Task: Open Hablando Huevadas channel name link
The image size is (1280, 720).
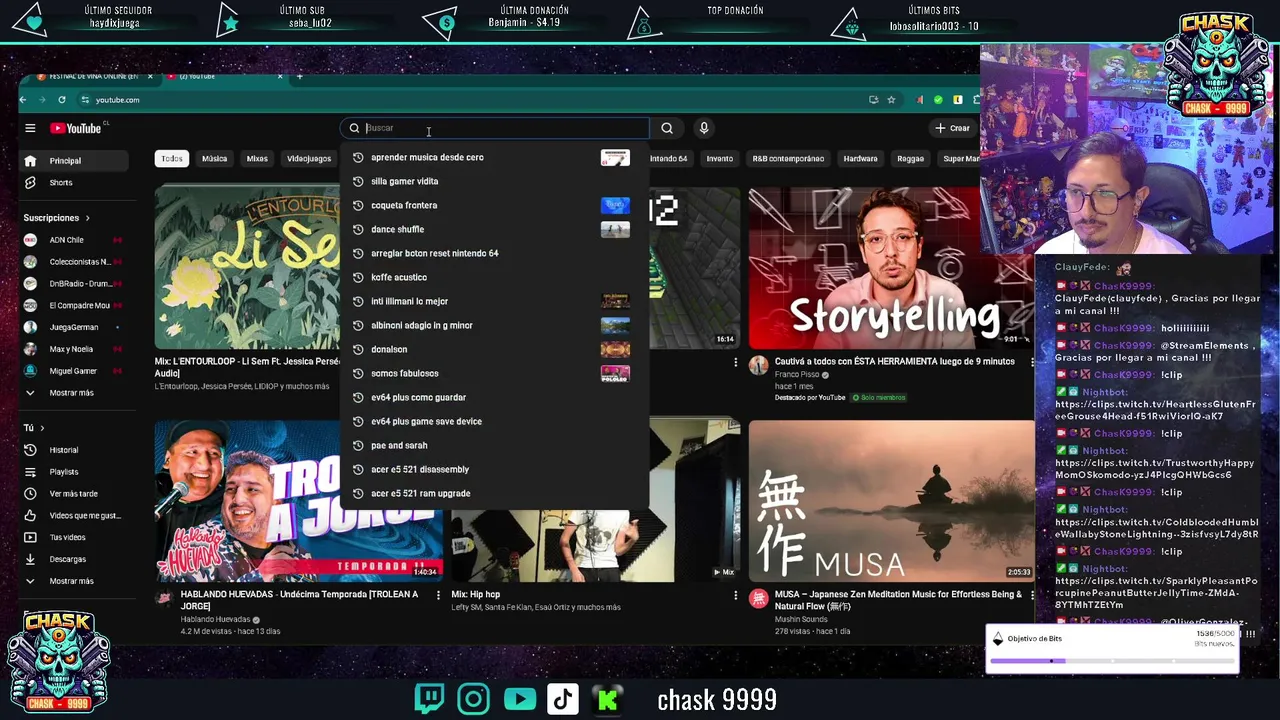Action: click(216, 619)
